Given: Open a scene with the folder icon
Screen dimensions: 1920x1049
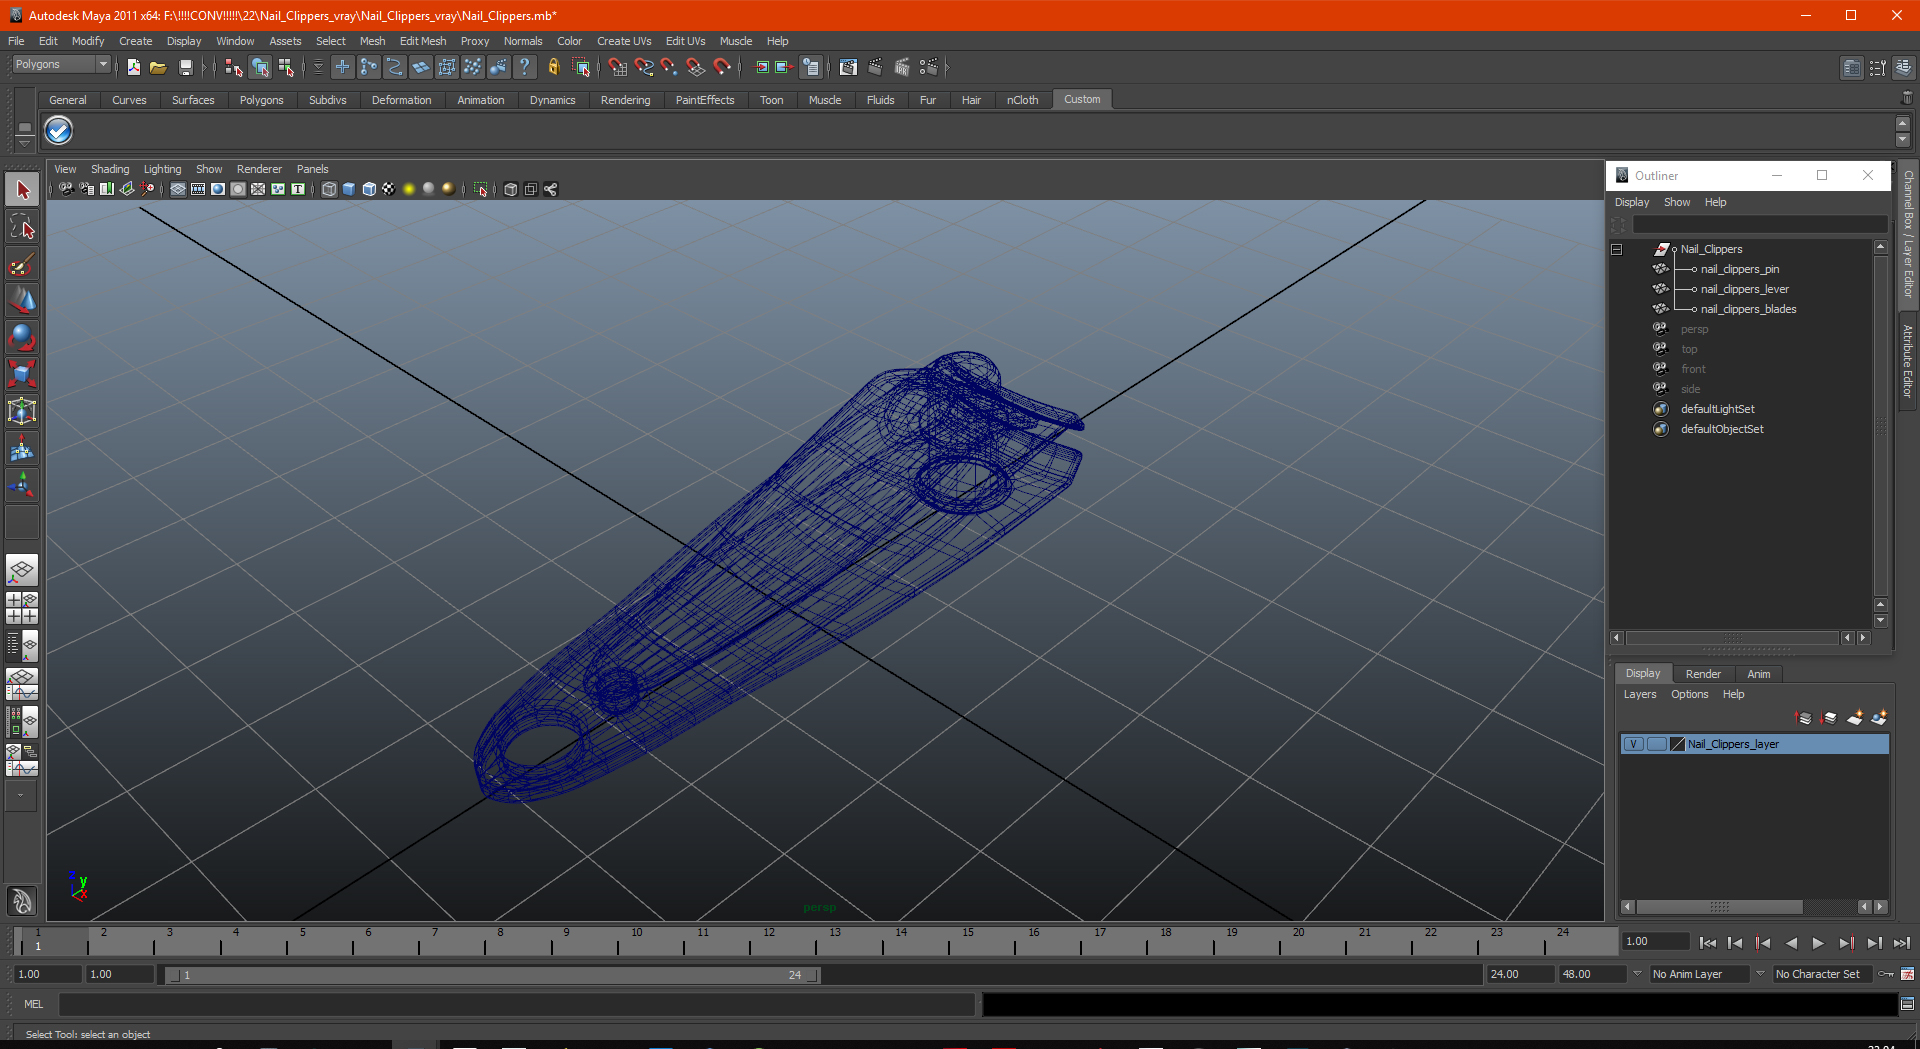Looking at the screenshot, I should (158, 67).
